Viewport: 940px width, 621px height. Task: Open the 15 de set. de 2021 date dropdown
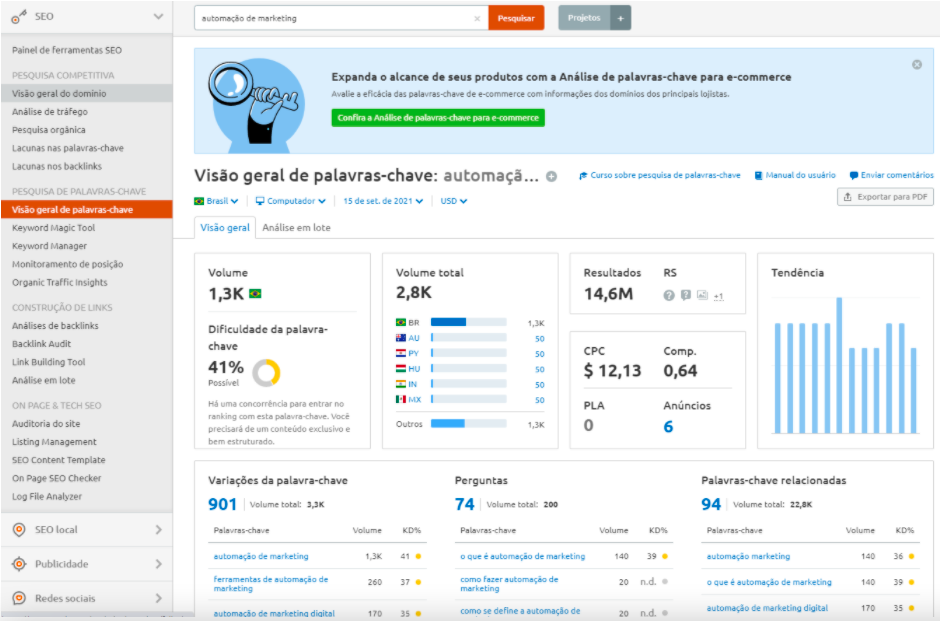coord(383,201)
